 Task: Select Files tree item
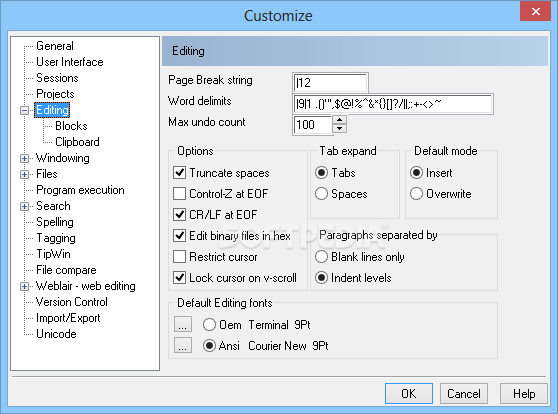47,174
